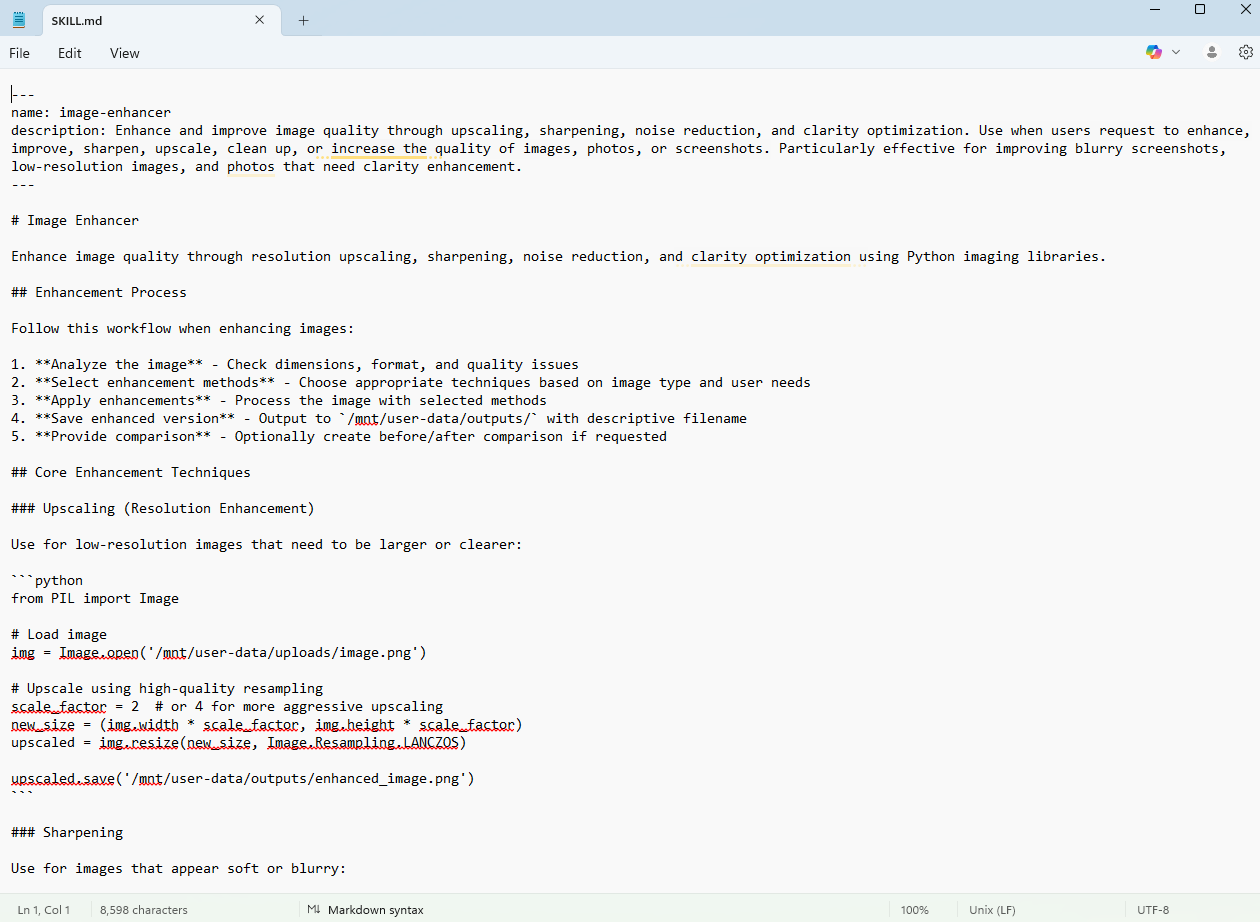The height and width of the screenshot is (922, 1260).
Task: Maximize the Notepad window
Action: (x=1200, y=10)
